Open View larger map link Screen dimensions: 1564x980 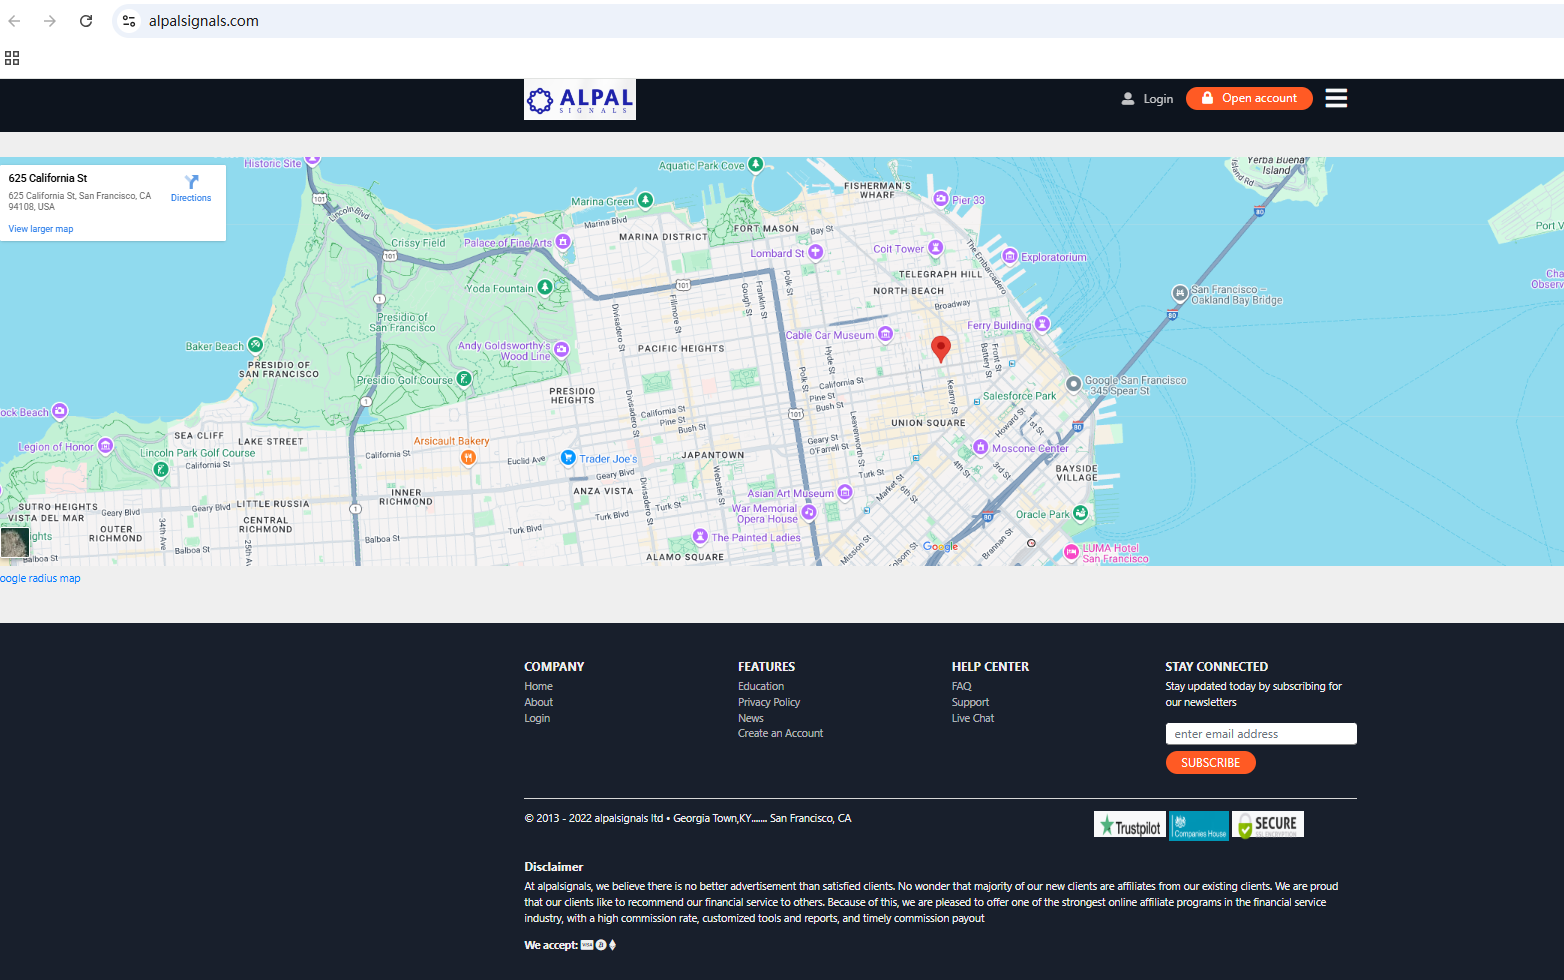pos(41,229)
